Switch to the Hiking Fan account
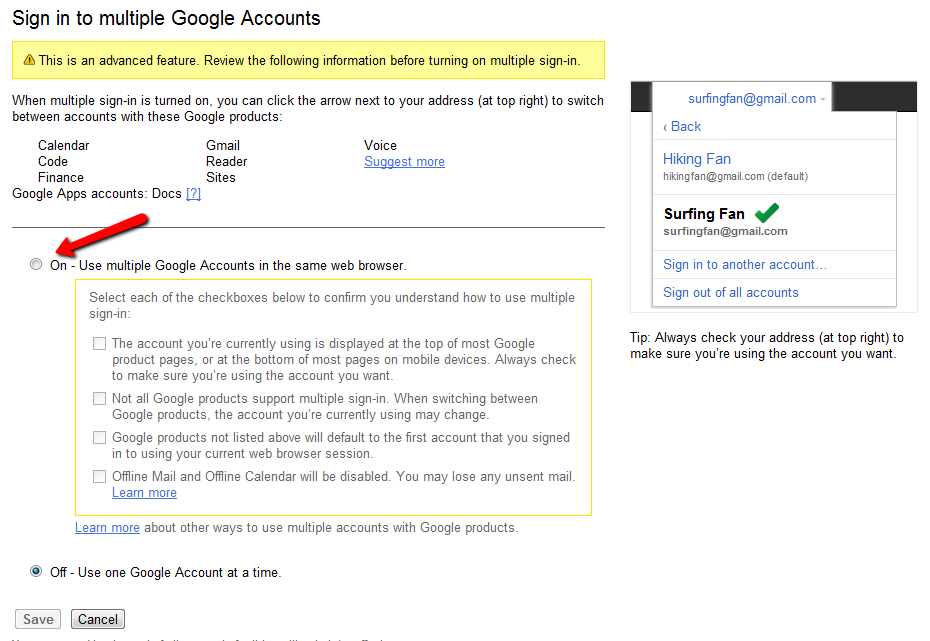Viewport: 930px width, 641px height. (x=697, y=159)
